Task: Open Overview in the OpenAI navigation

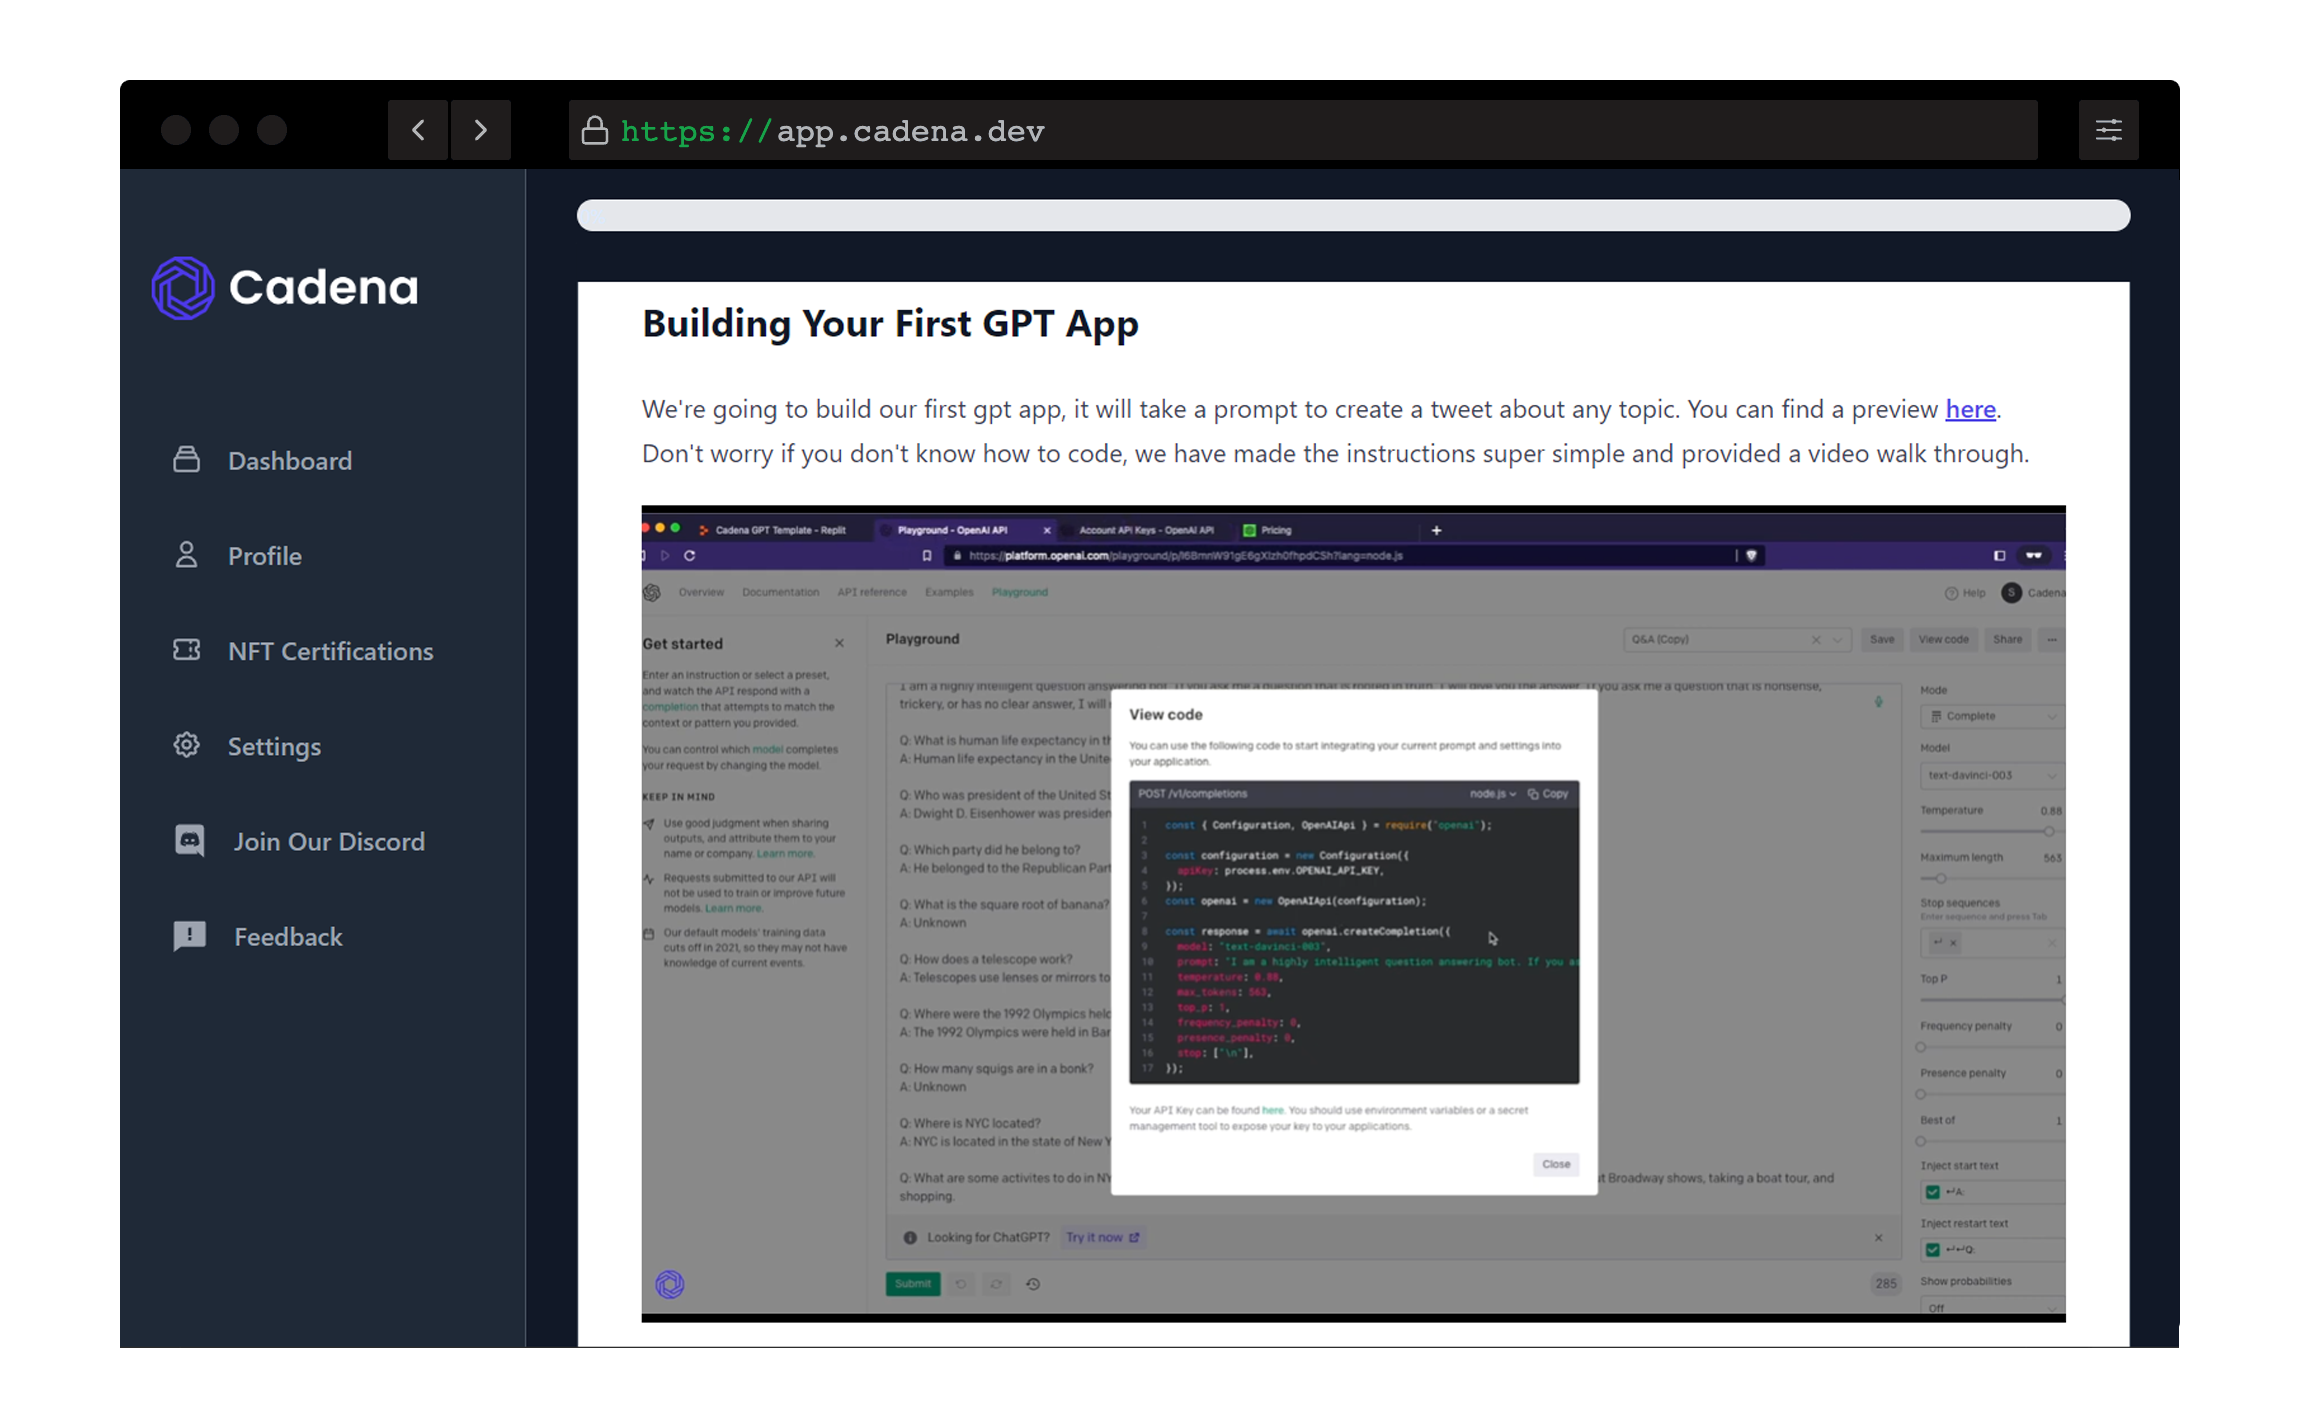Action: coord(701,592)
